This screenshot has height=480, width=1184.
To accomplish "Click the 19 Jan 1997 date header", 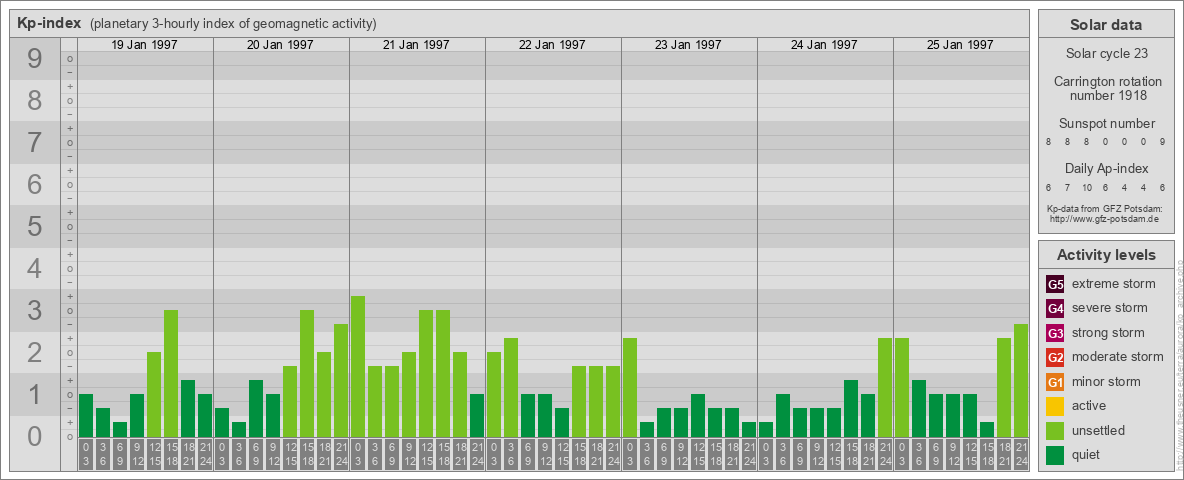I will click(x=144, y=45).
